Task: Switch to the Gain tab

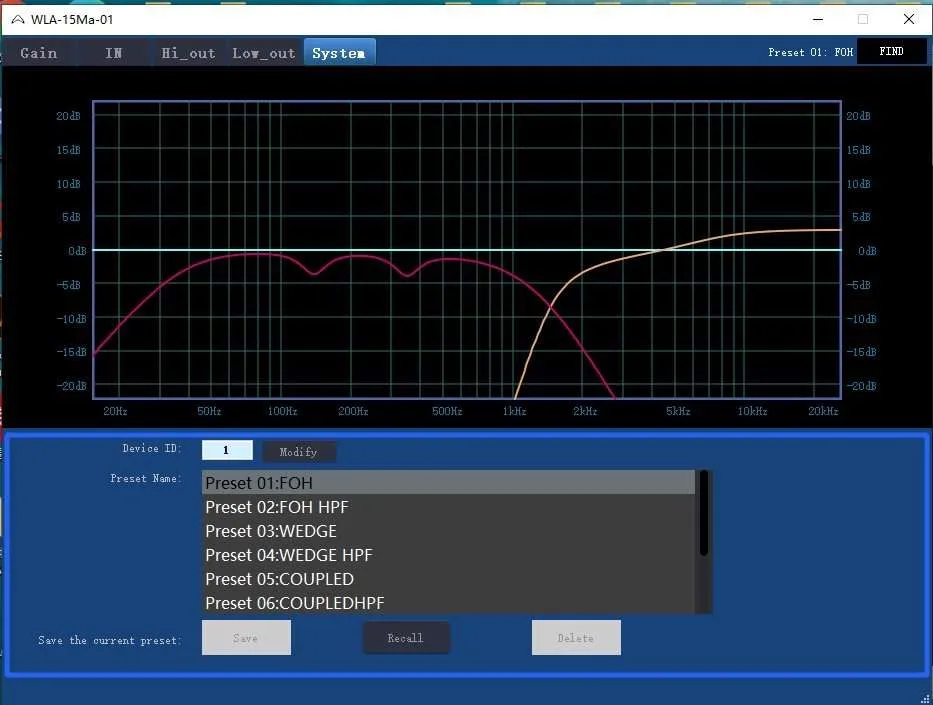Action: 39,53
